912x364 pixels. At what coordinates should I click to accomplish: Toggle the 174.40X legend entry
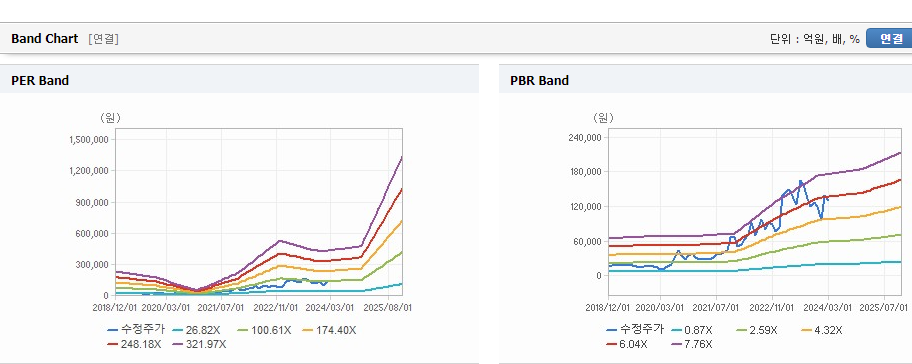click(x=329, y=330)
